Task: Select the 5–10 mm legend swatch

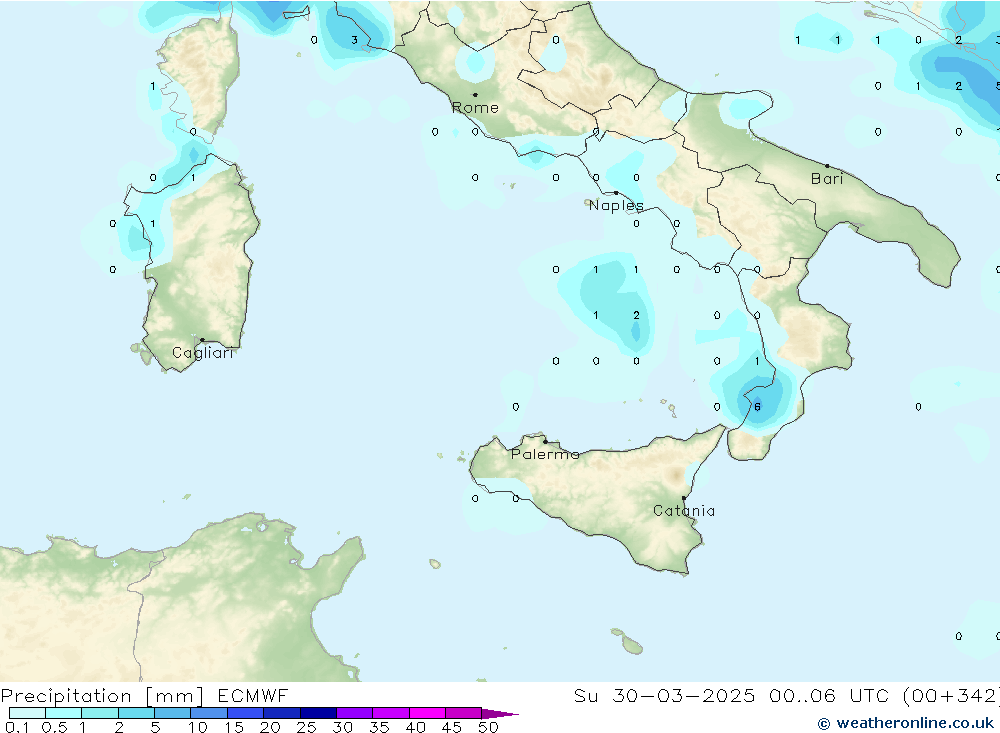Action: click(x=173, y=713)
